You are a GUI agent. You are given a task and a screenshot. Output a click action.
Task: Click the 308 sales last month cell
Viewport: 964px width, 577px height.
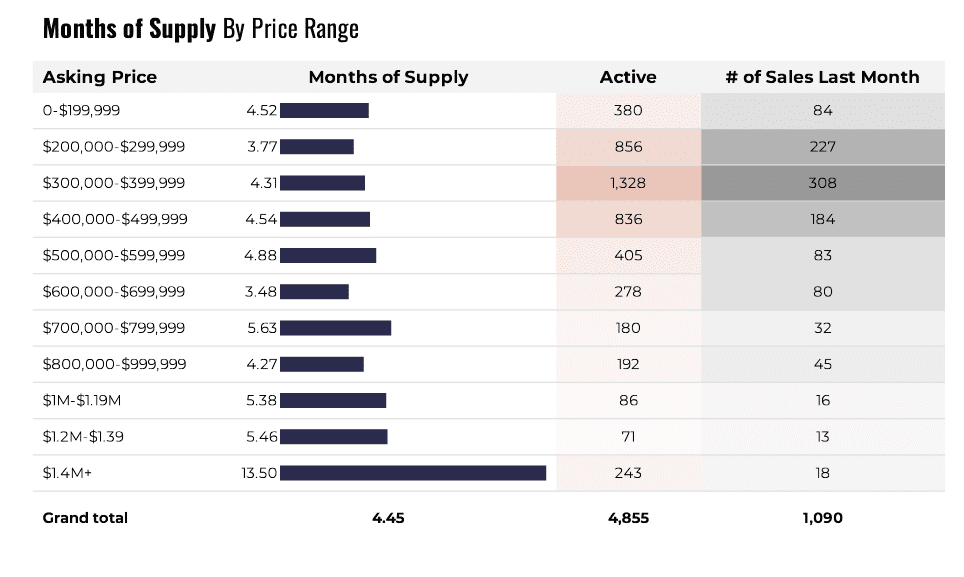[x=823, y=183]
